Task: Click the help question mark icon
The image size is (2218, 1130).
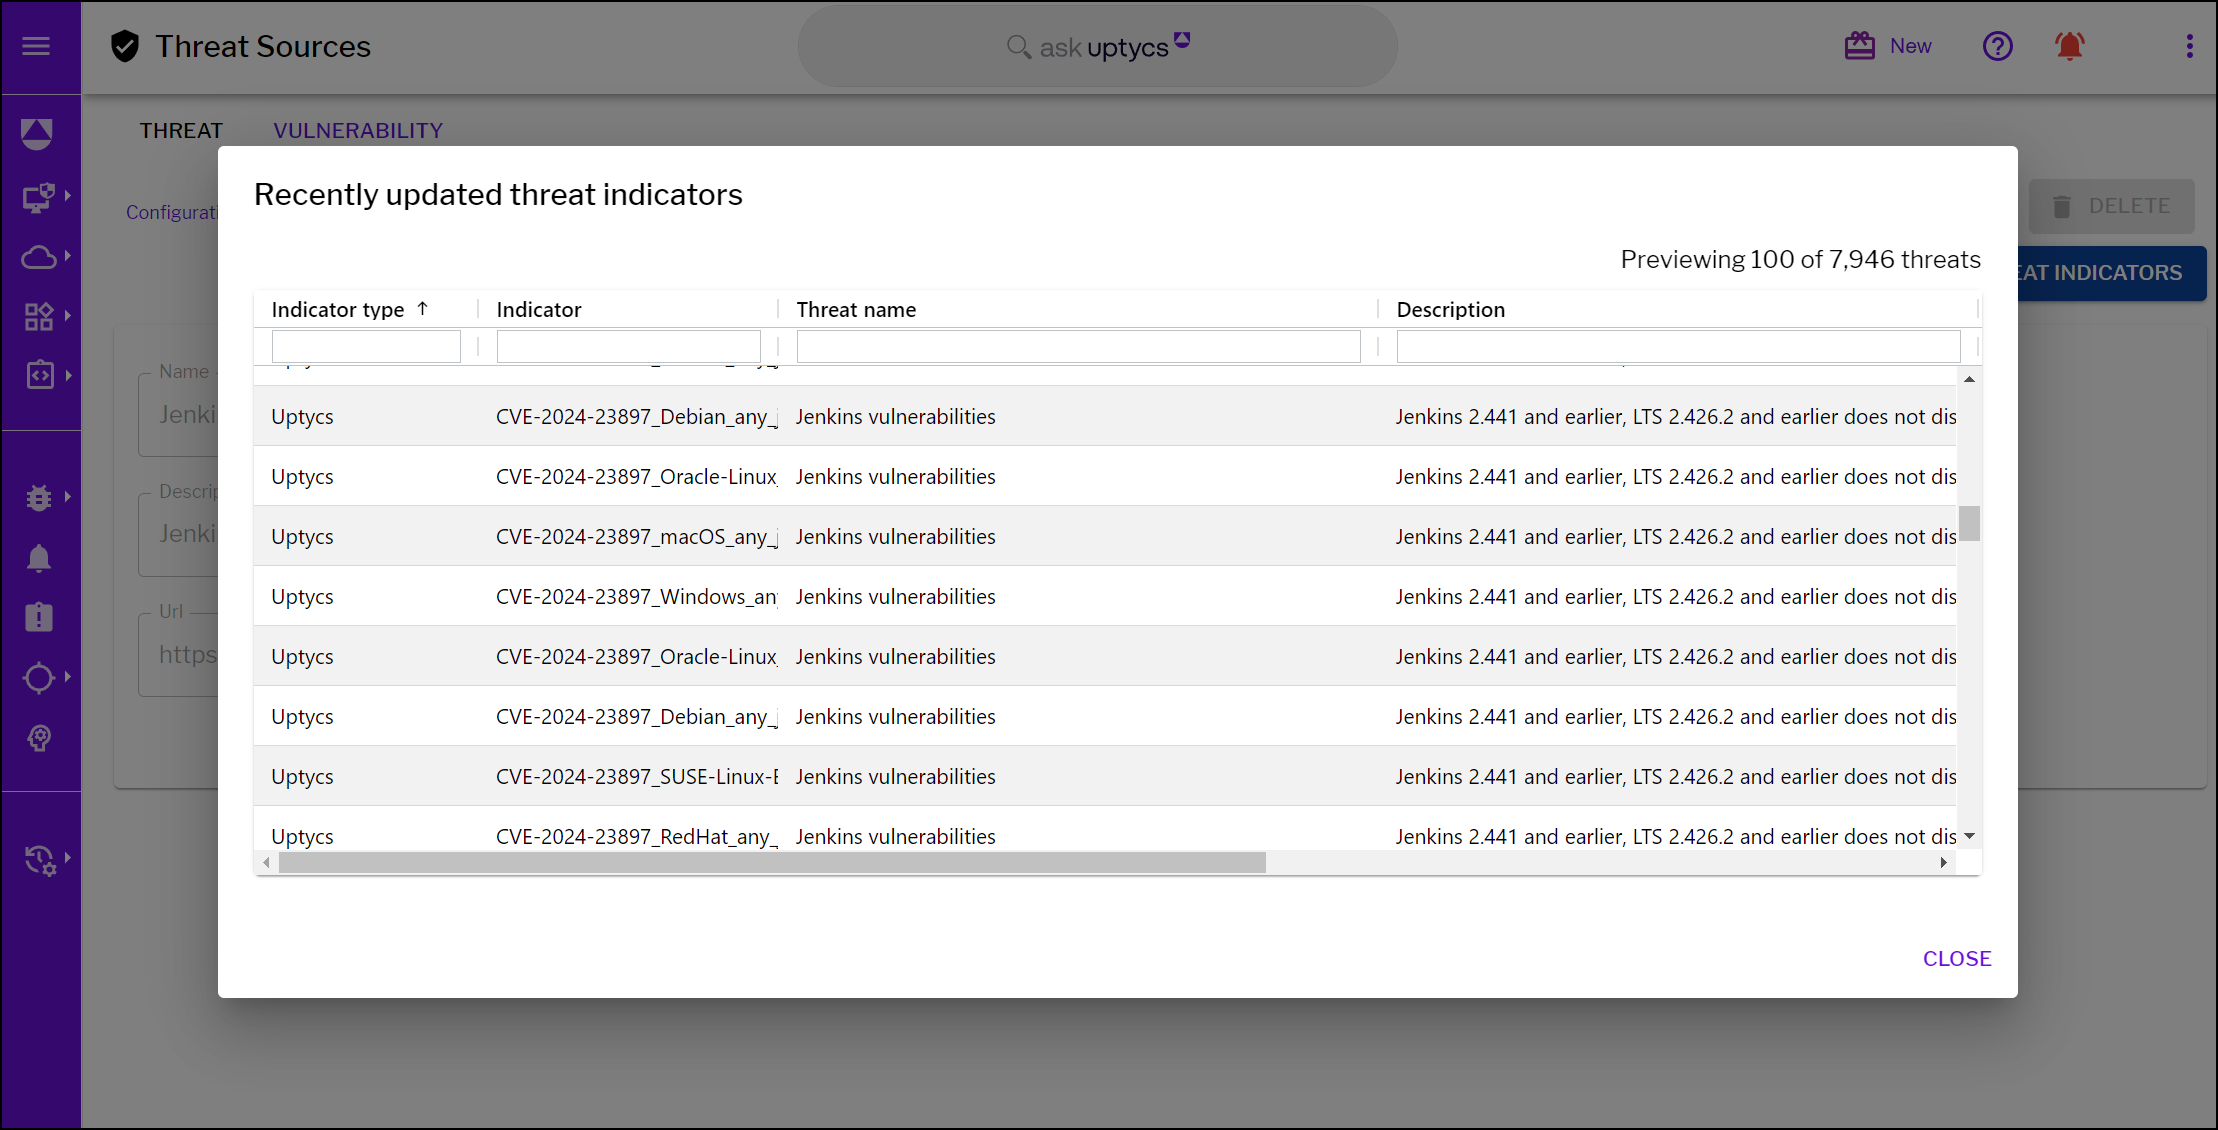Action: (1998, 45)
